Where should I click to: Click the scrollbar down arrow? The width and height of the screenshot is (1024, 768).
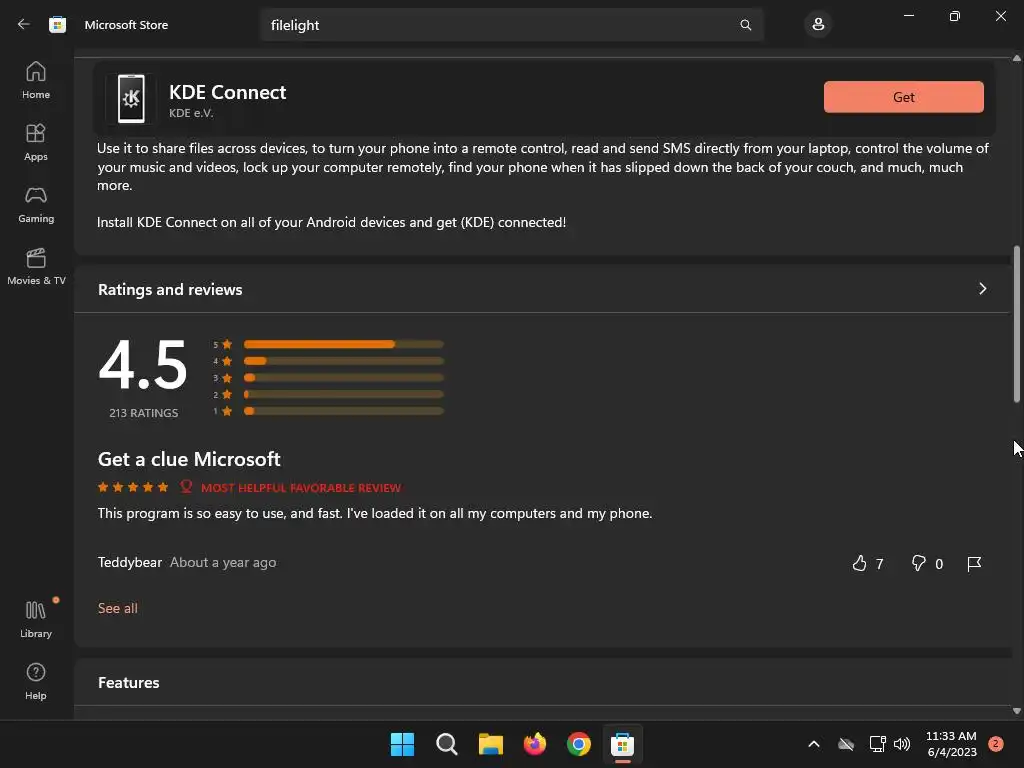tap(1017, 711)
